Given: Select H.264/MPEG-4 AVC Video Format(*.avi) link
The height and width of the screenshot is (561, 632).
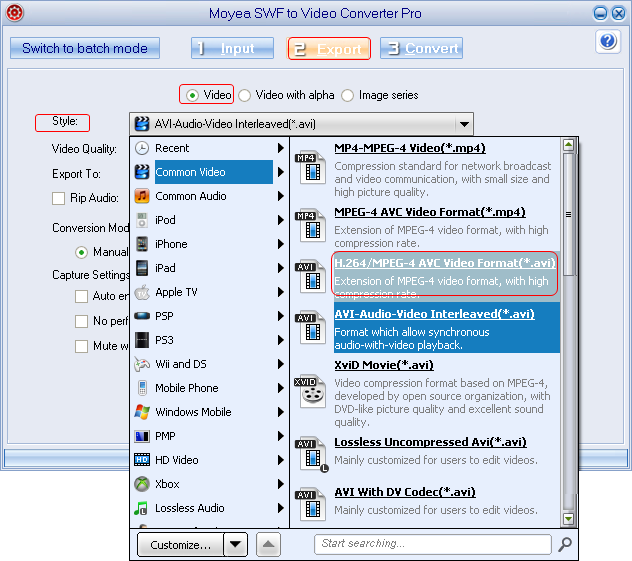Looking at the screenshot, I should (x=445, y=263).
